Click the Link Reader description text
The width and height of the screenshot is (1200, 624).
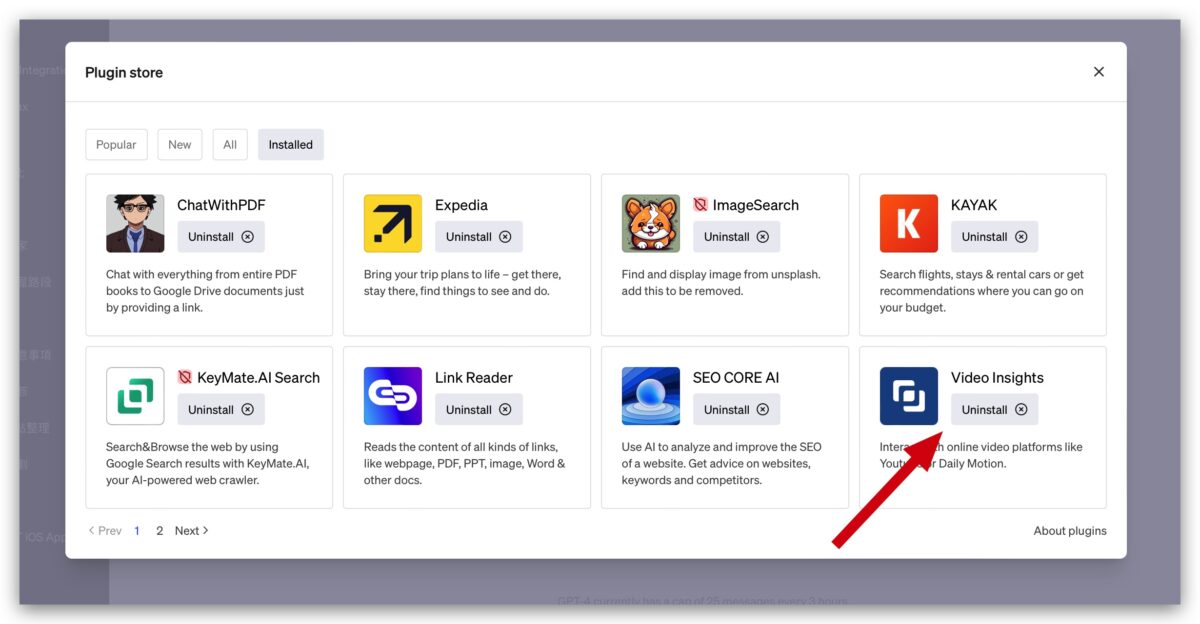coord(464,464)
